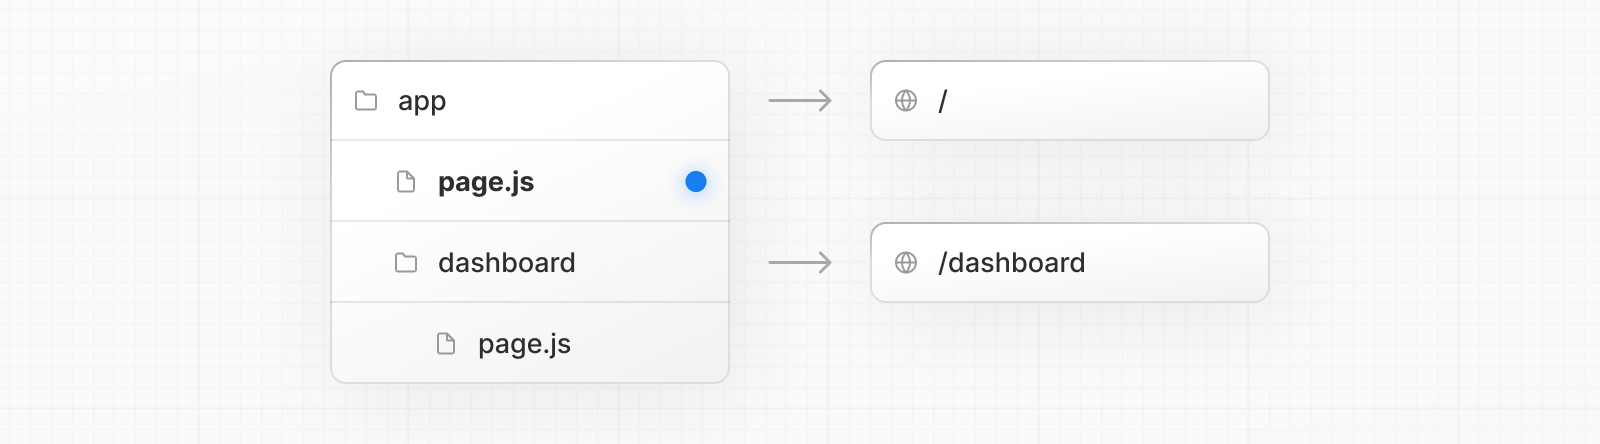
Task: Select page.js label inside dashboard folder
Action: (x=524, y=344)
